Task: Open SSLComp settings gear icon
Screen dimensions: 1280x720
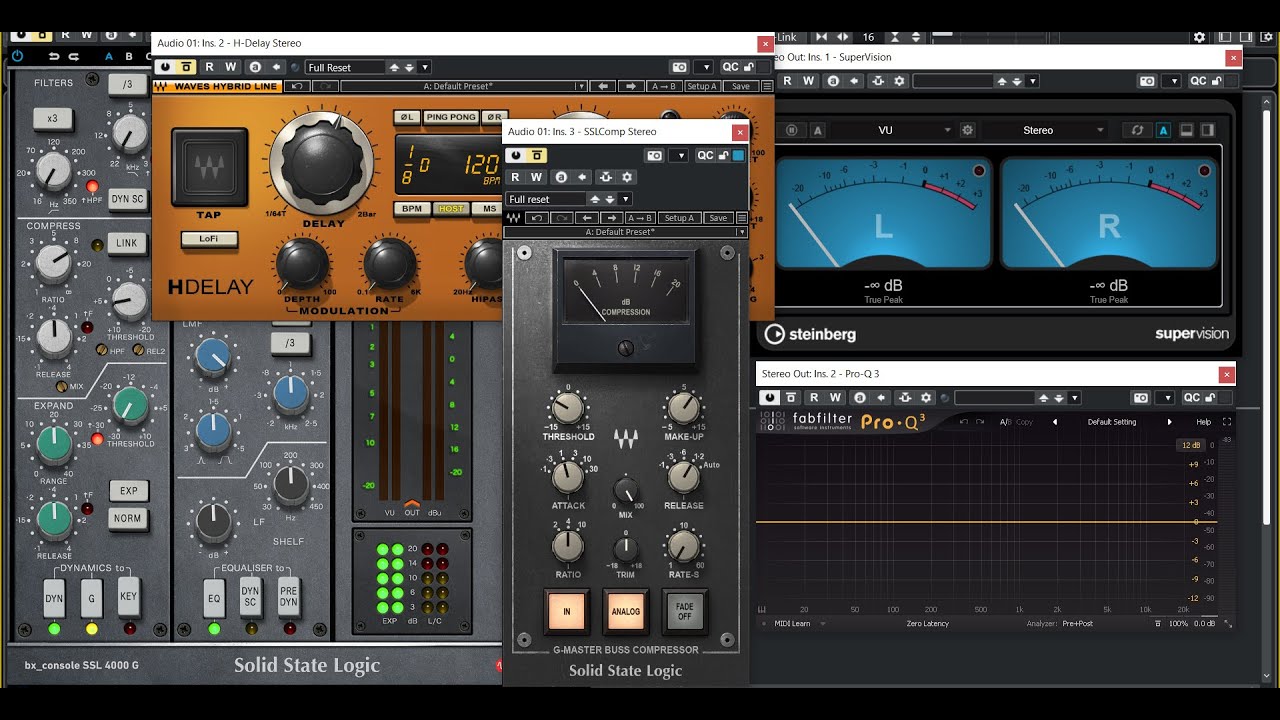Action: pos(627,177)
